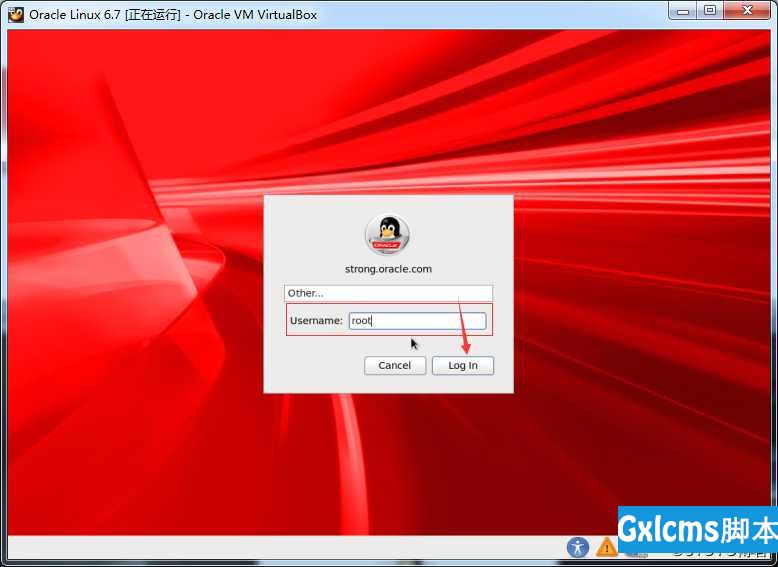This screenshot has width=778, height=567.
Task: Minimize the VirtualBox window
Action: pos(683,11)
